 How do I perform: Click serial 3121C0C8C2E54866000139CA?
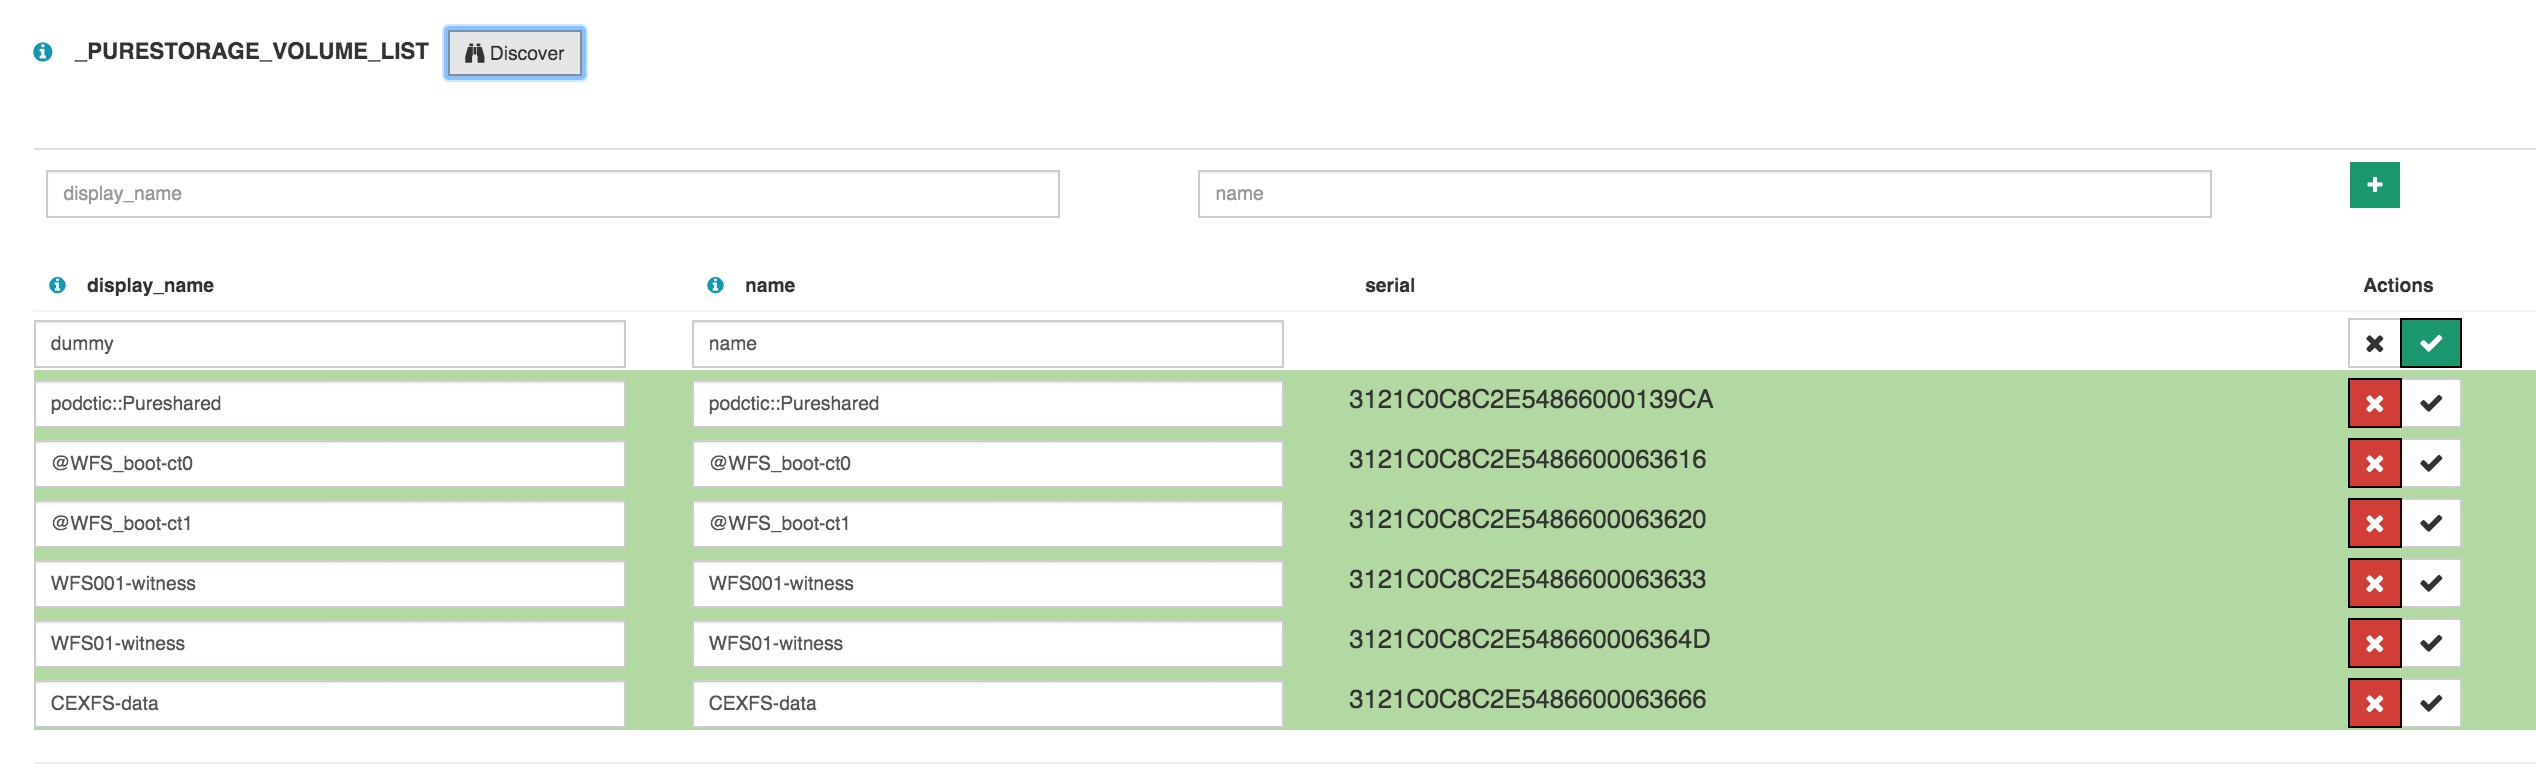coord(1531,400)
